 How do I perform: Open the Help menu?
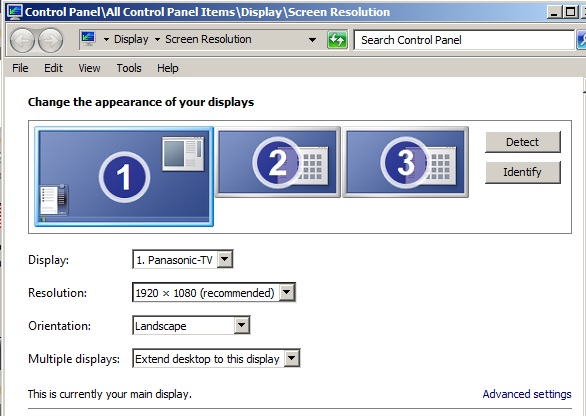[168, 68]
